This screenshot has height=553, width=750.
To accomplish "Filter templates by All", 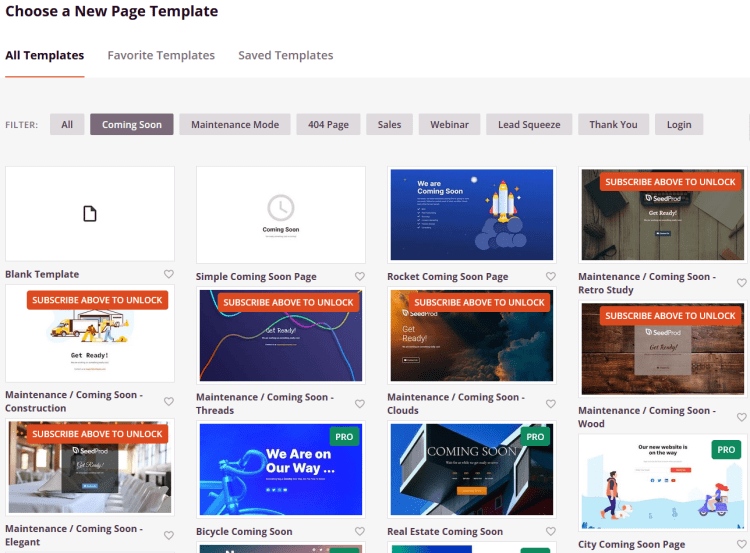I will coord(67,124).
